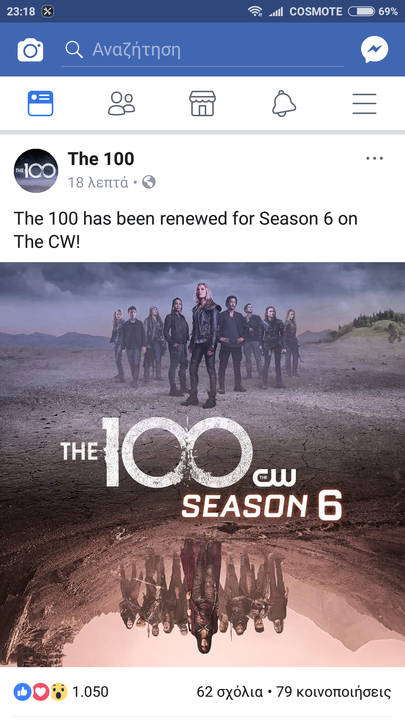
Task: Open the Notifications bell tab
Action: 284,103
